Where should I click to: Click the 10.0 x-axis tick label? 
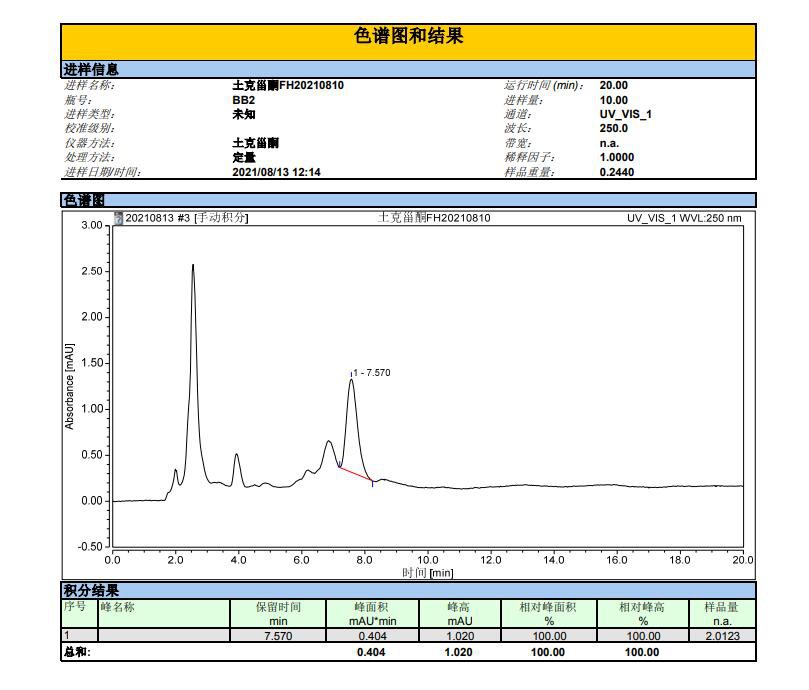(428, 560)
